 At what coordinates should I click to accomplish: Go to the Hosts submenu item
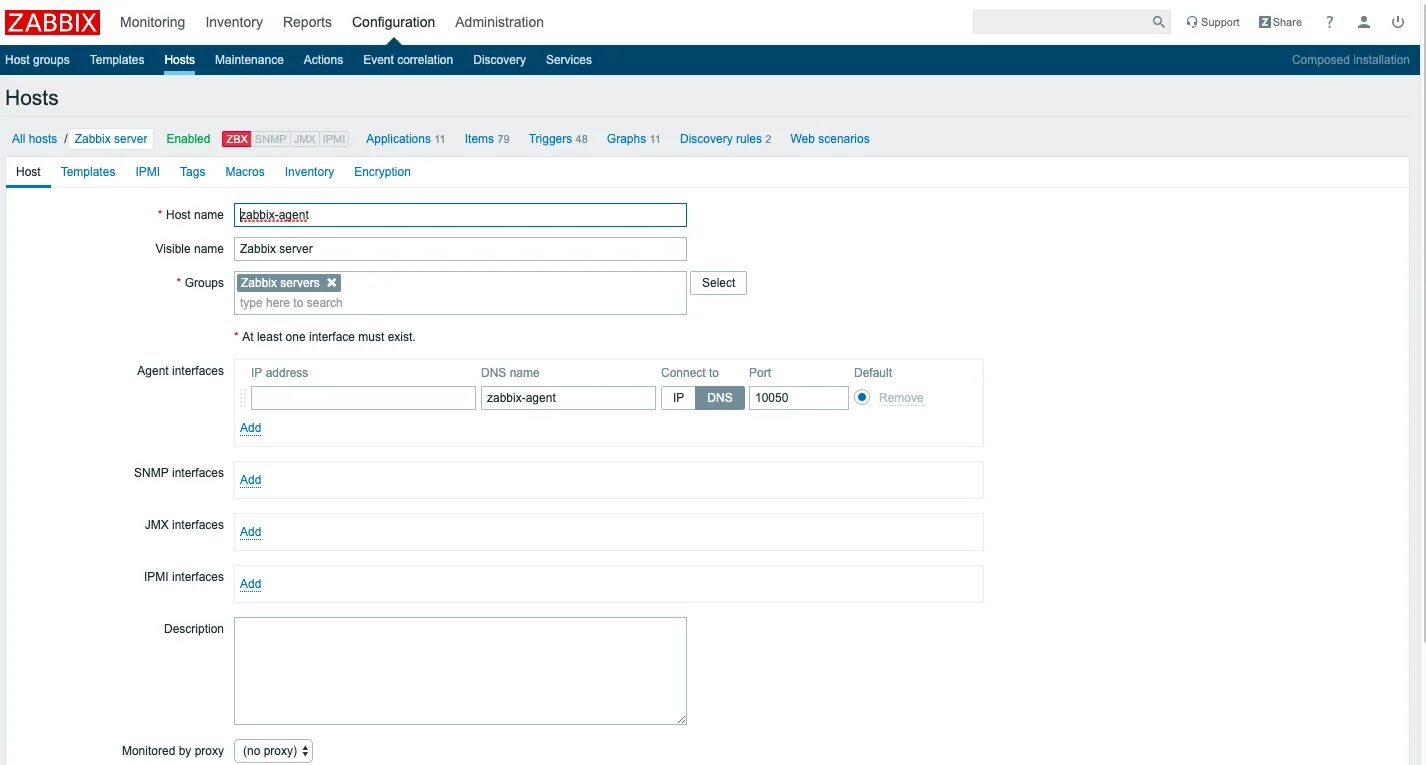click(179, 60)
